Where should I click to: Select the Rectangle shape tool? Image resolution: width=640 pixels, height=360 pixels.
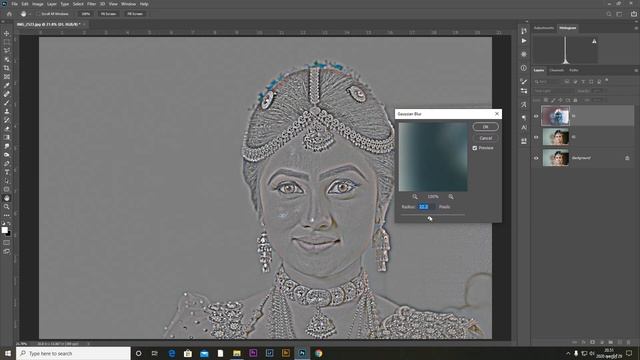click(7, 189)
